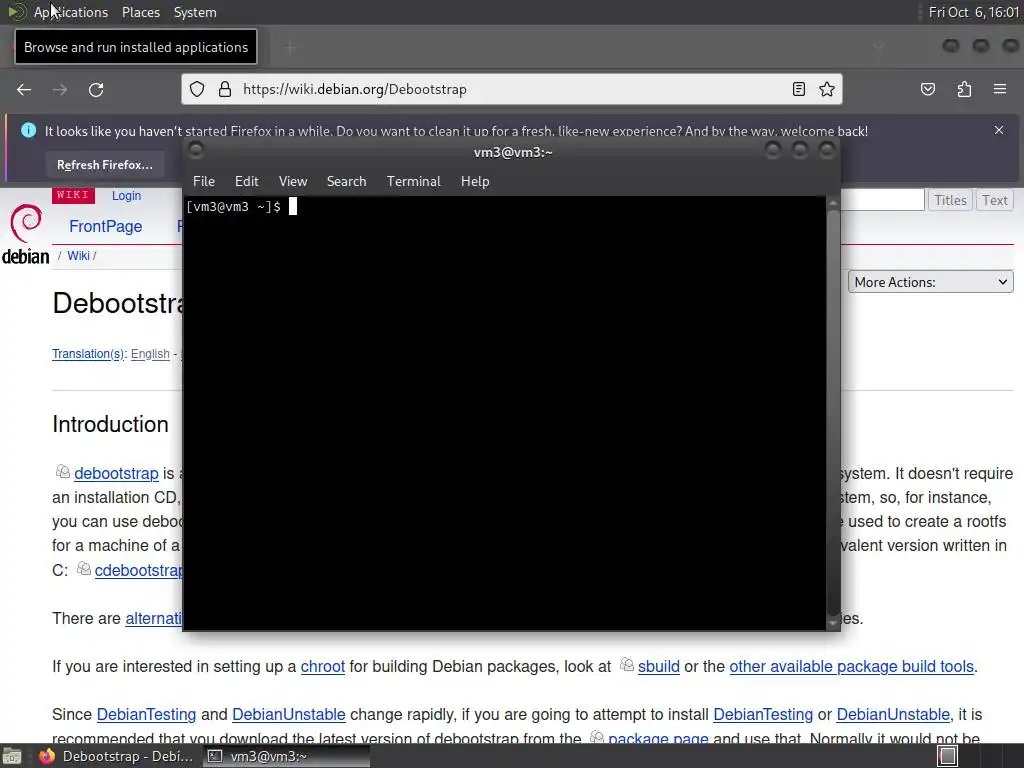Click the wiki Login link

pos(126,195)
